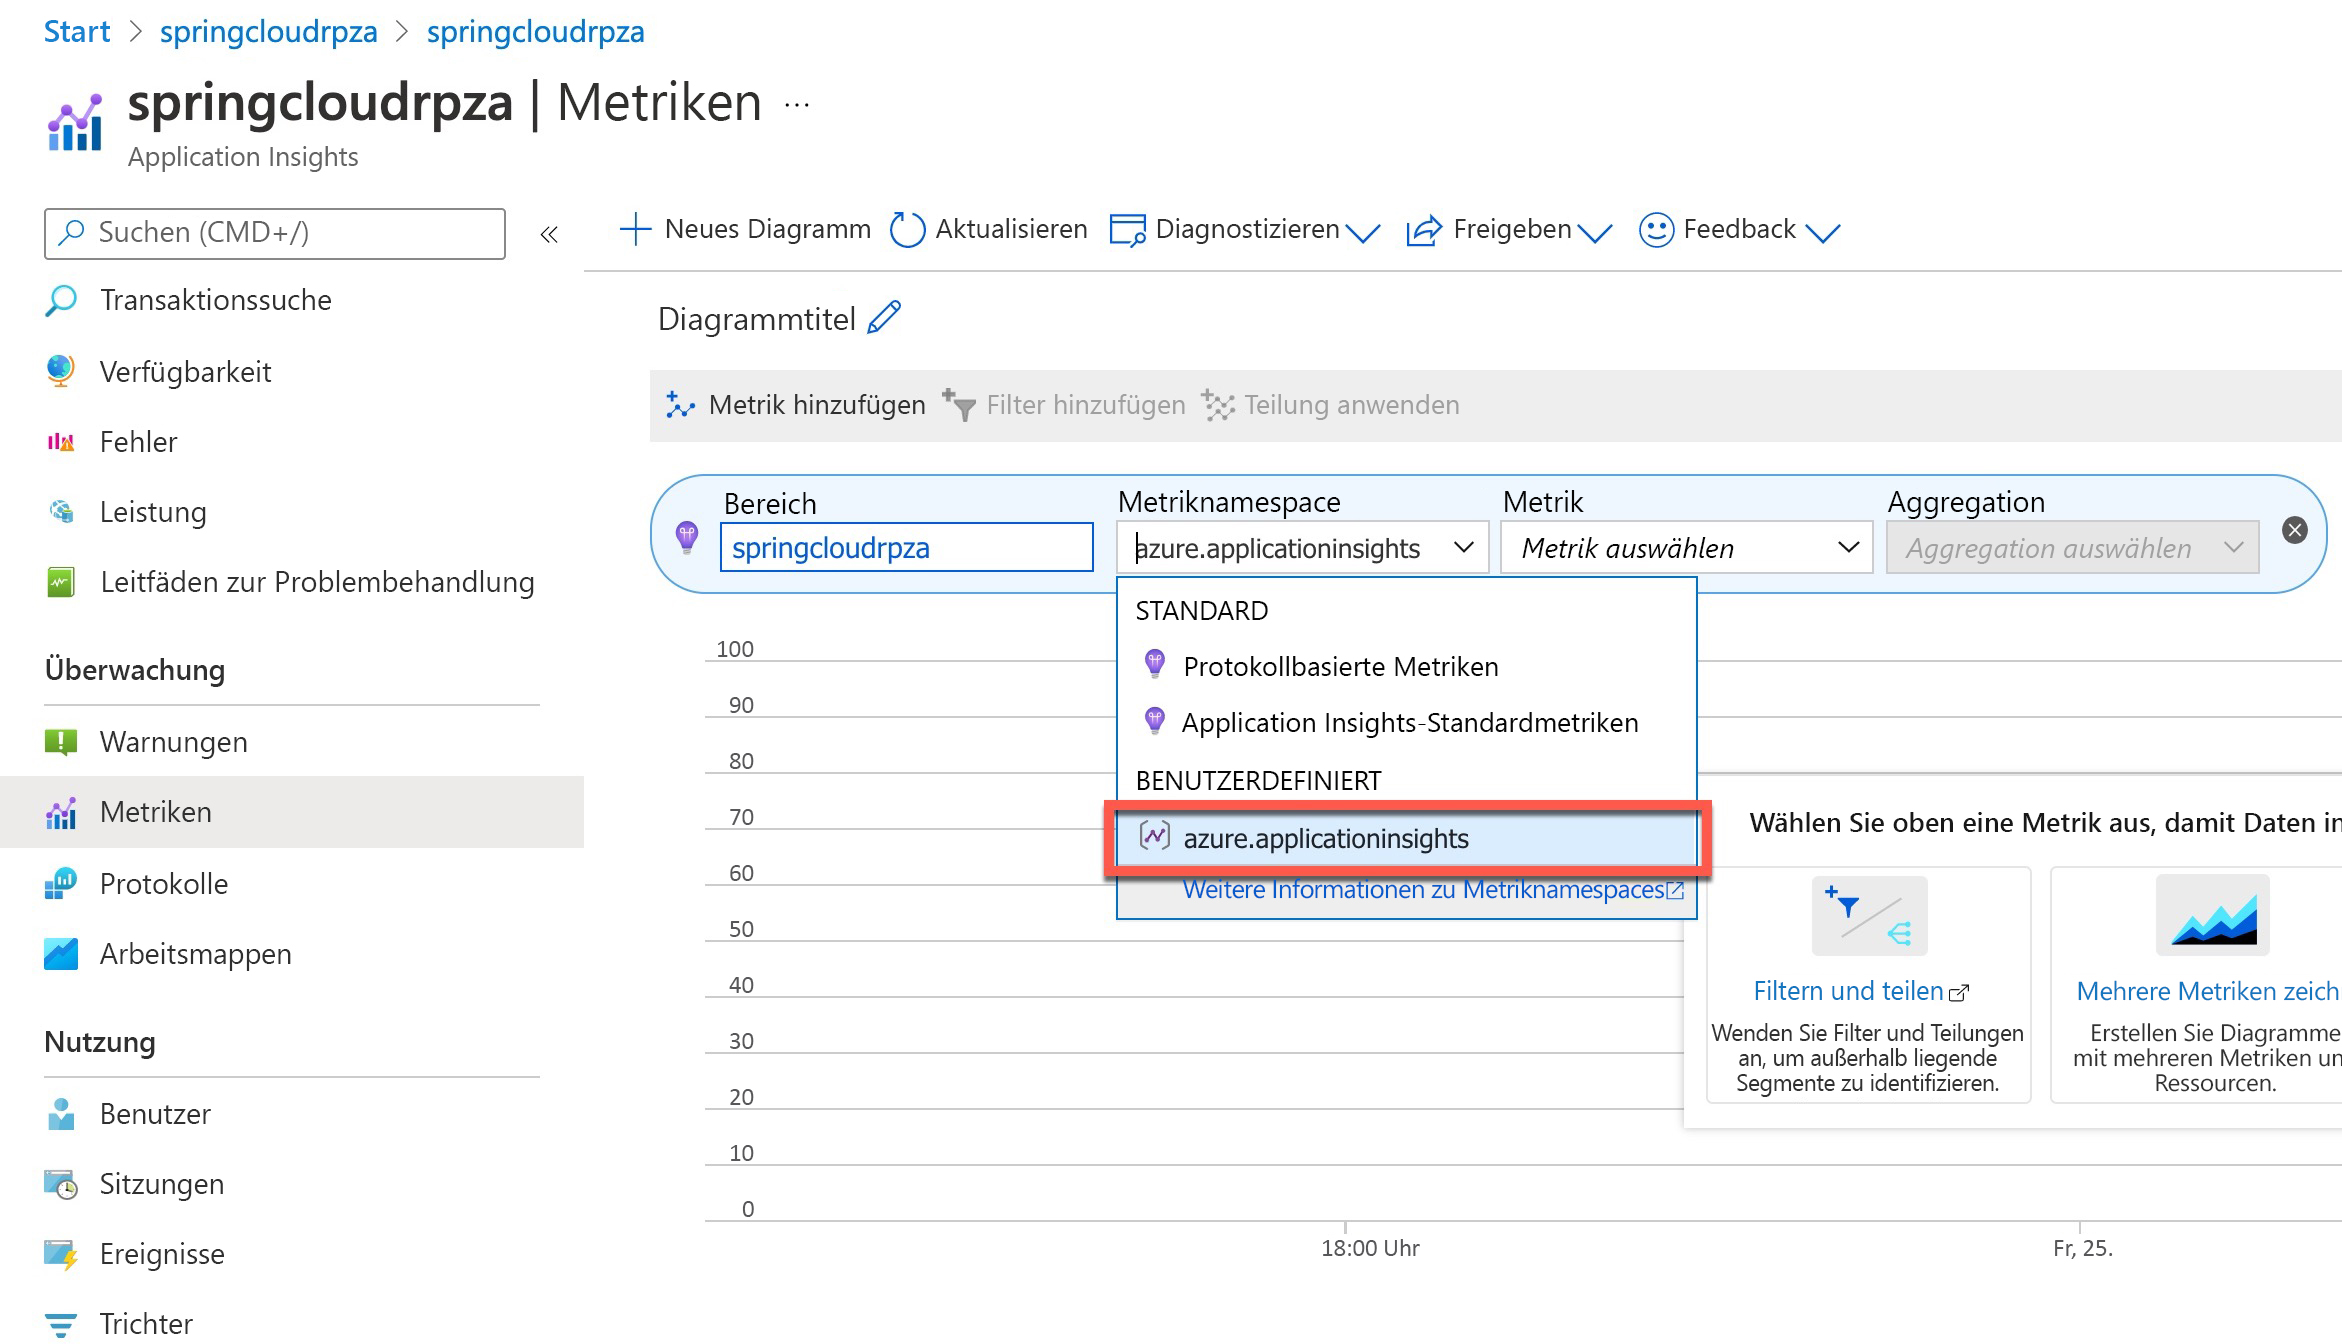Click the Feedback smiley icon
Viewport: 2342px width, 1344px height.
(x=1656, y=230)
